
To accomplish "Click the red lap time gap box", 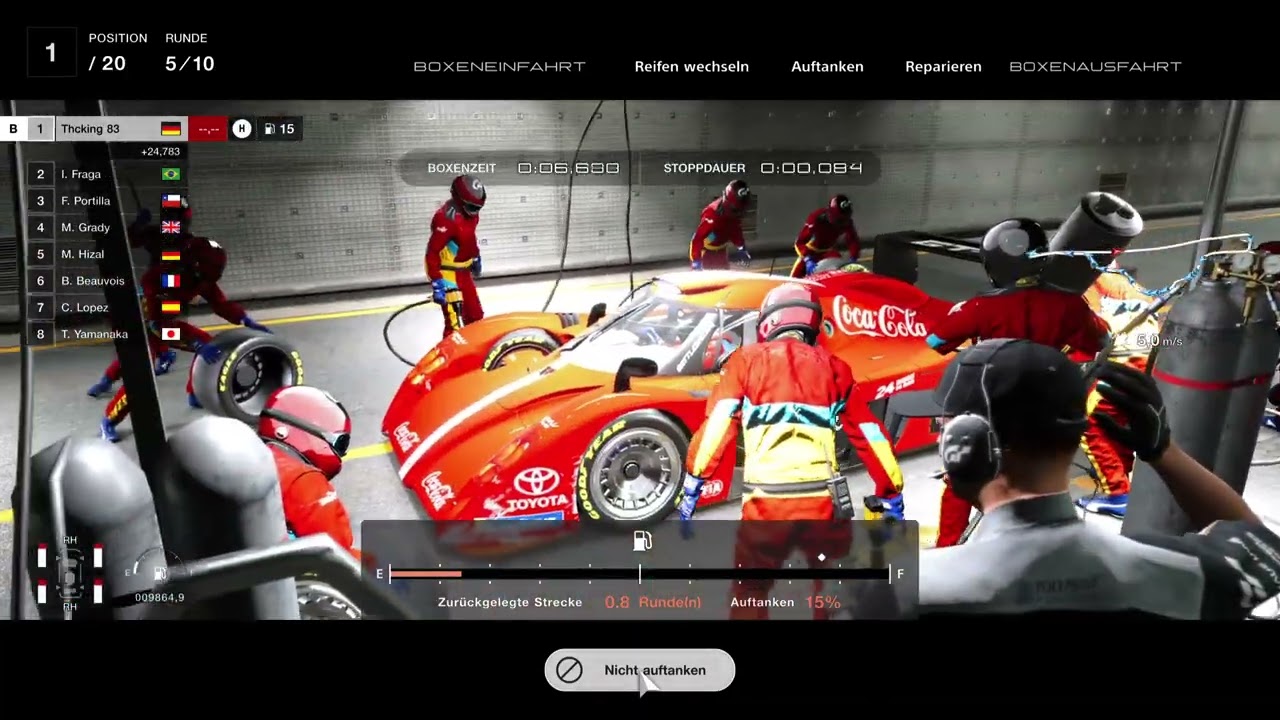I will [x=208, y=128].
